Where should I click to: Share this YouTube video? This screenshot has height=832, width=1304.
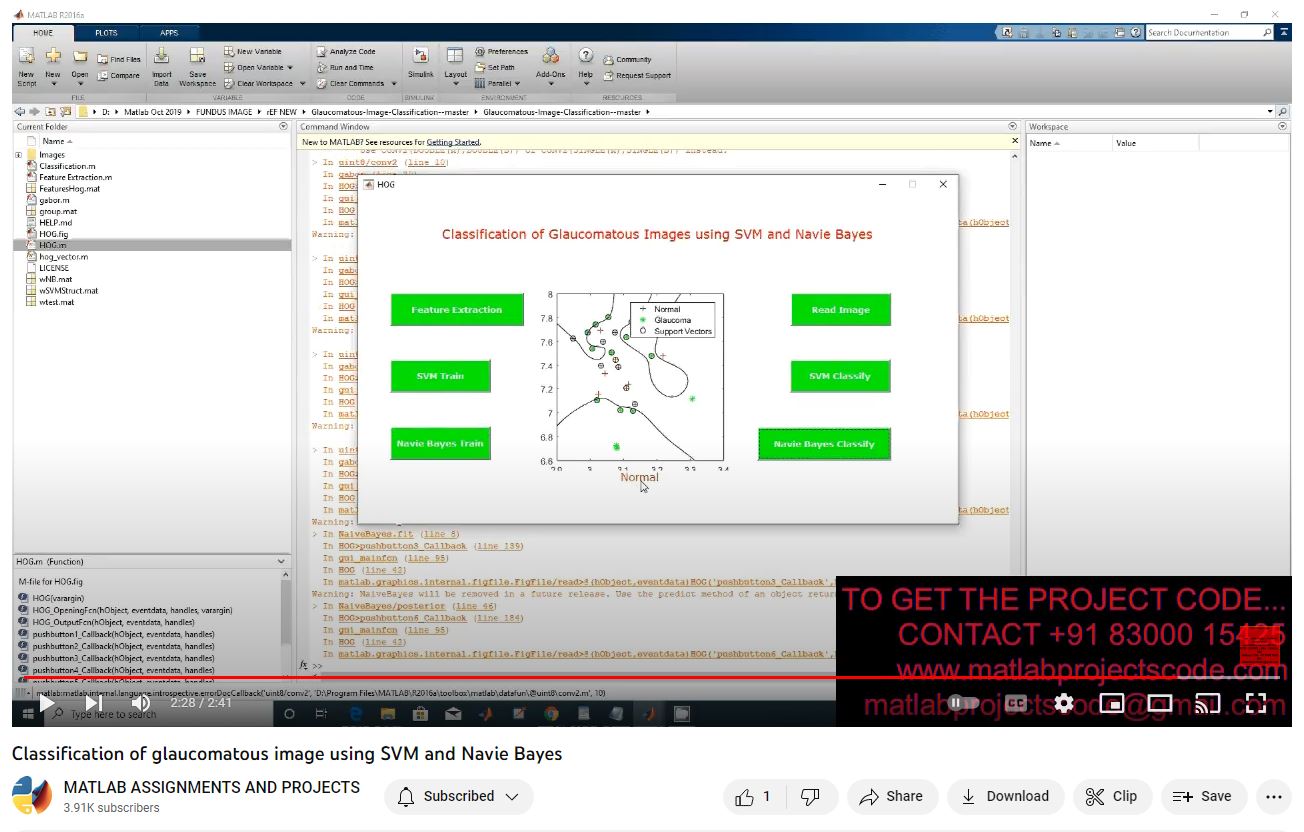point(891,796)
